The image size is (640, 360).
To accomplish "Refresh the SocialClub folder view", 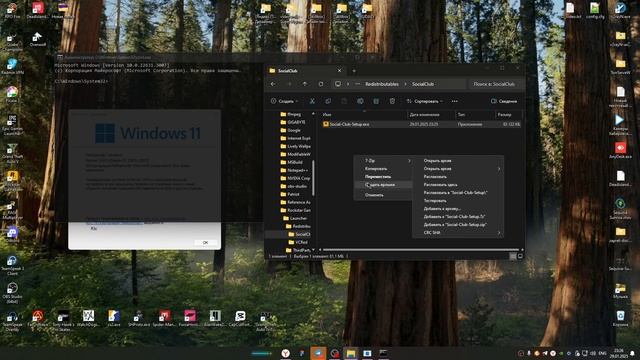I will (x=321, y=84).
